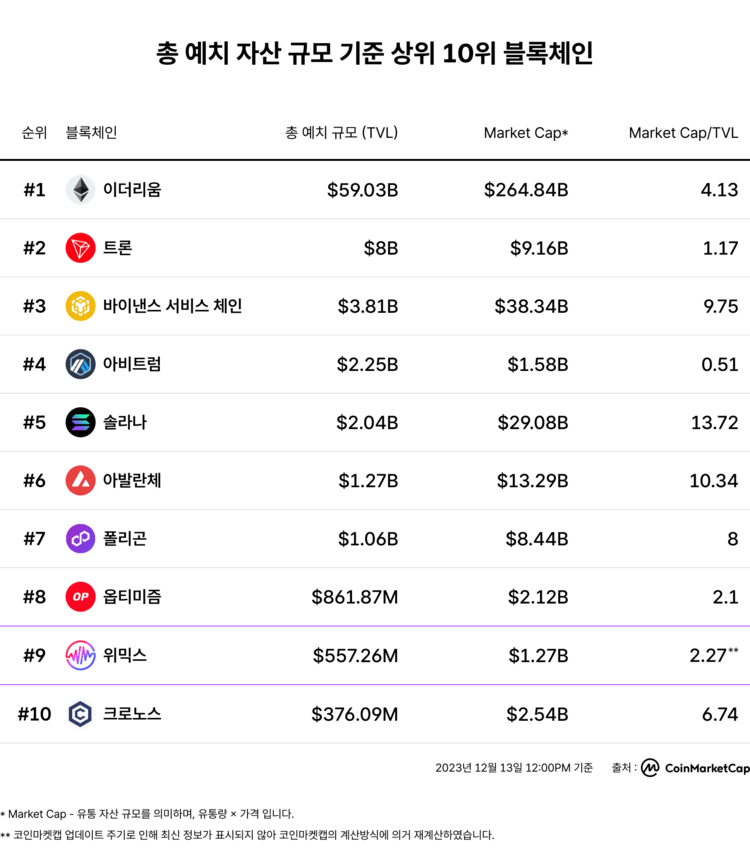Click the 위믹스 2.27 ratio value
This screenshot has height=868, width=750.
point(708,655)
